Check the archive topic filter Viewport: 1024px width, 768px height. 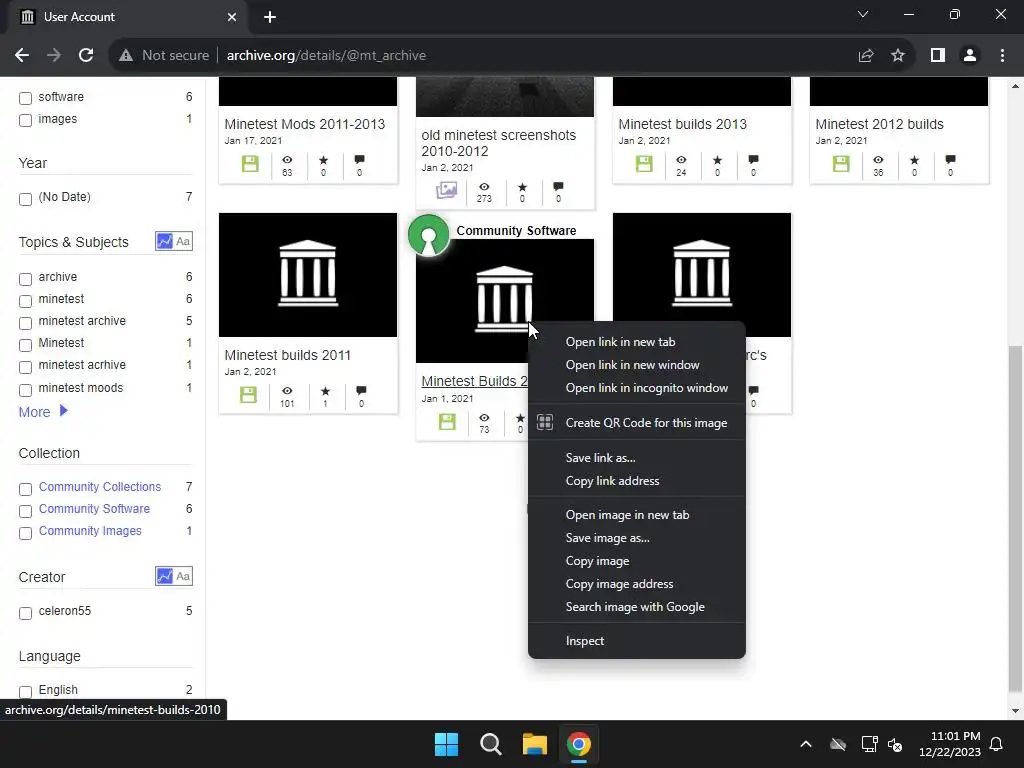(x=25, y=279)
